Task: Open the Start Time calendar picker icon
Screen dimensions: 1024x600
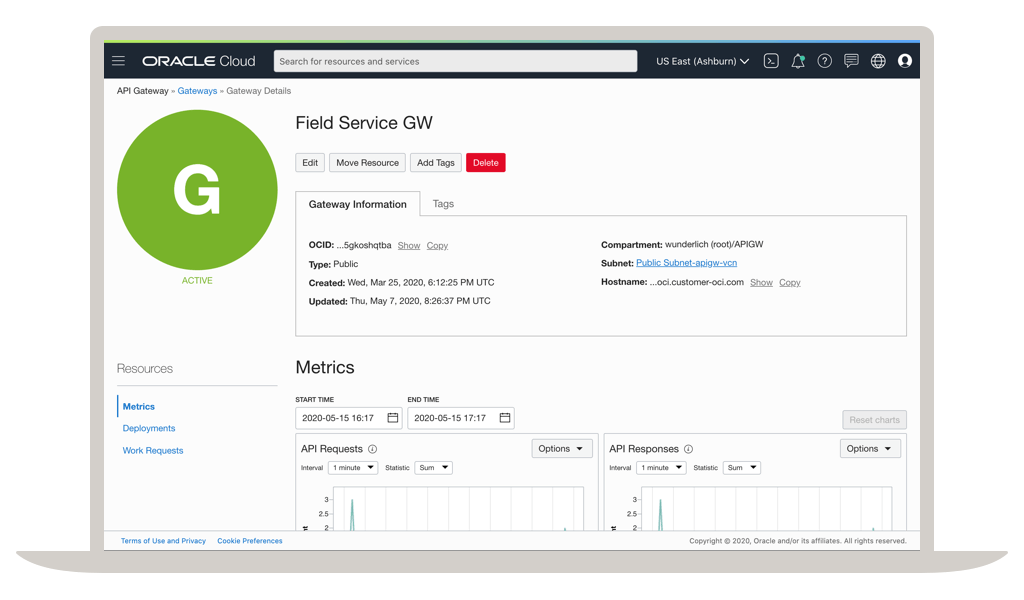Action: point(392,418)
